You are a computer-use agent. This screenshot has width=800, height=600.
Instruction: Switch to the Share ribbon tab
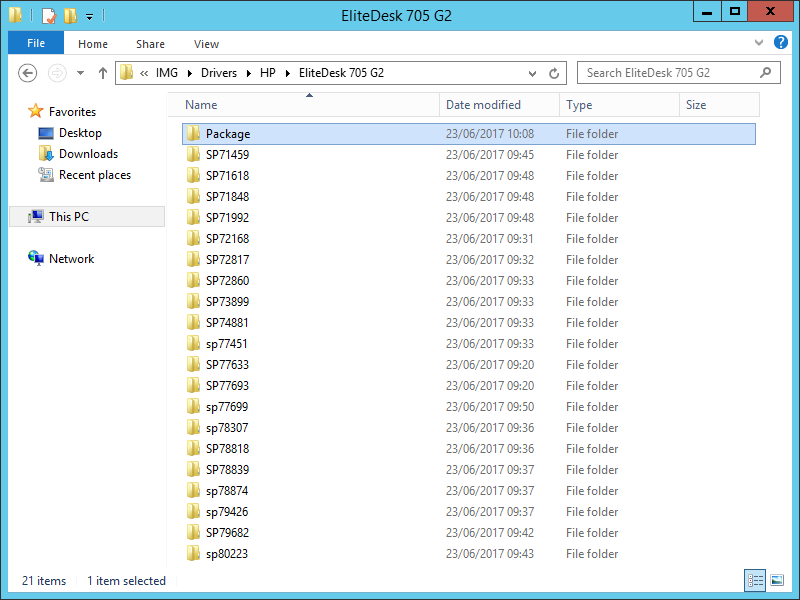point(150,44)
